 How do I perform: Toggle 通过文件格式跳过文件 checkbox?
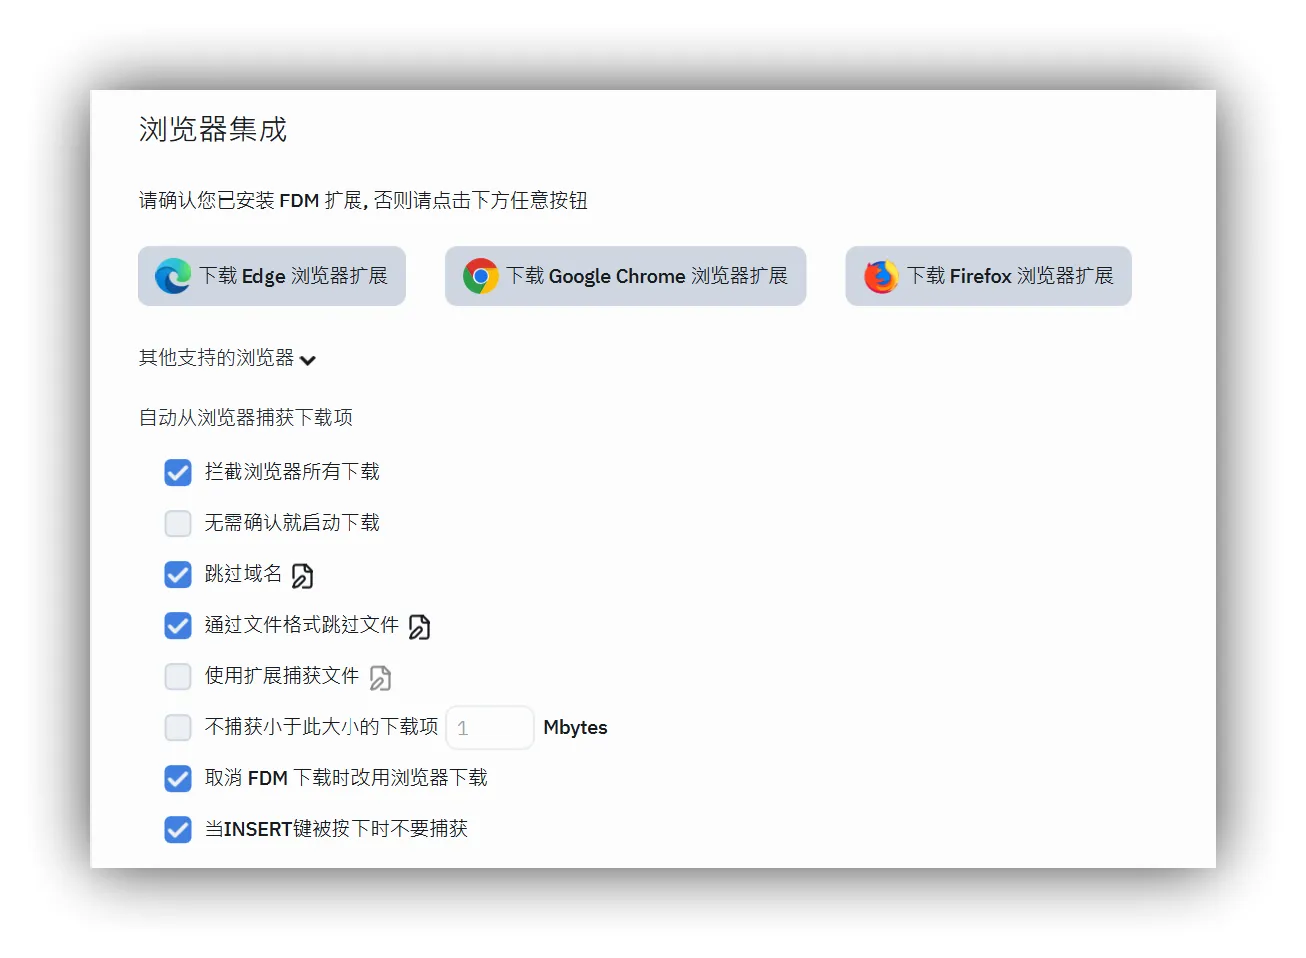click(x=178, y=625)
